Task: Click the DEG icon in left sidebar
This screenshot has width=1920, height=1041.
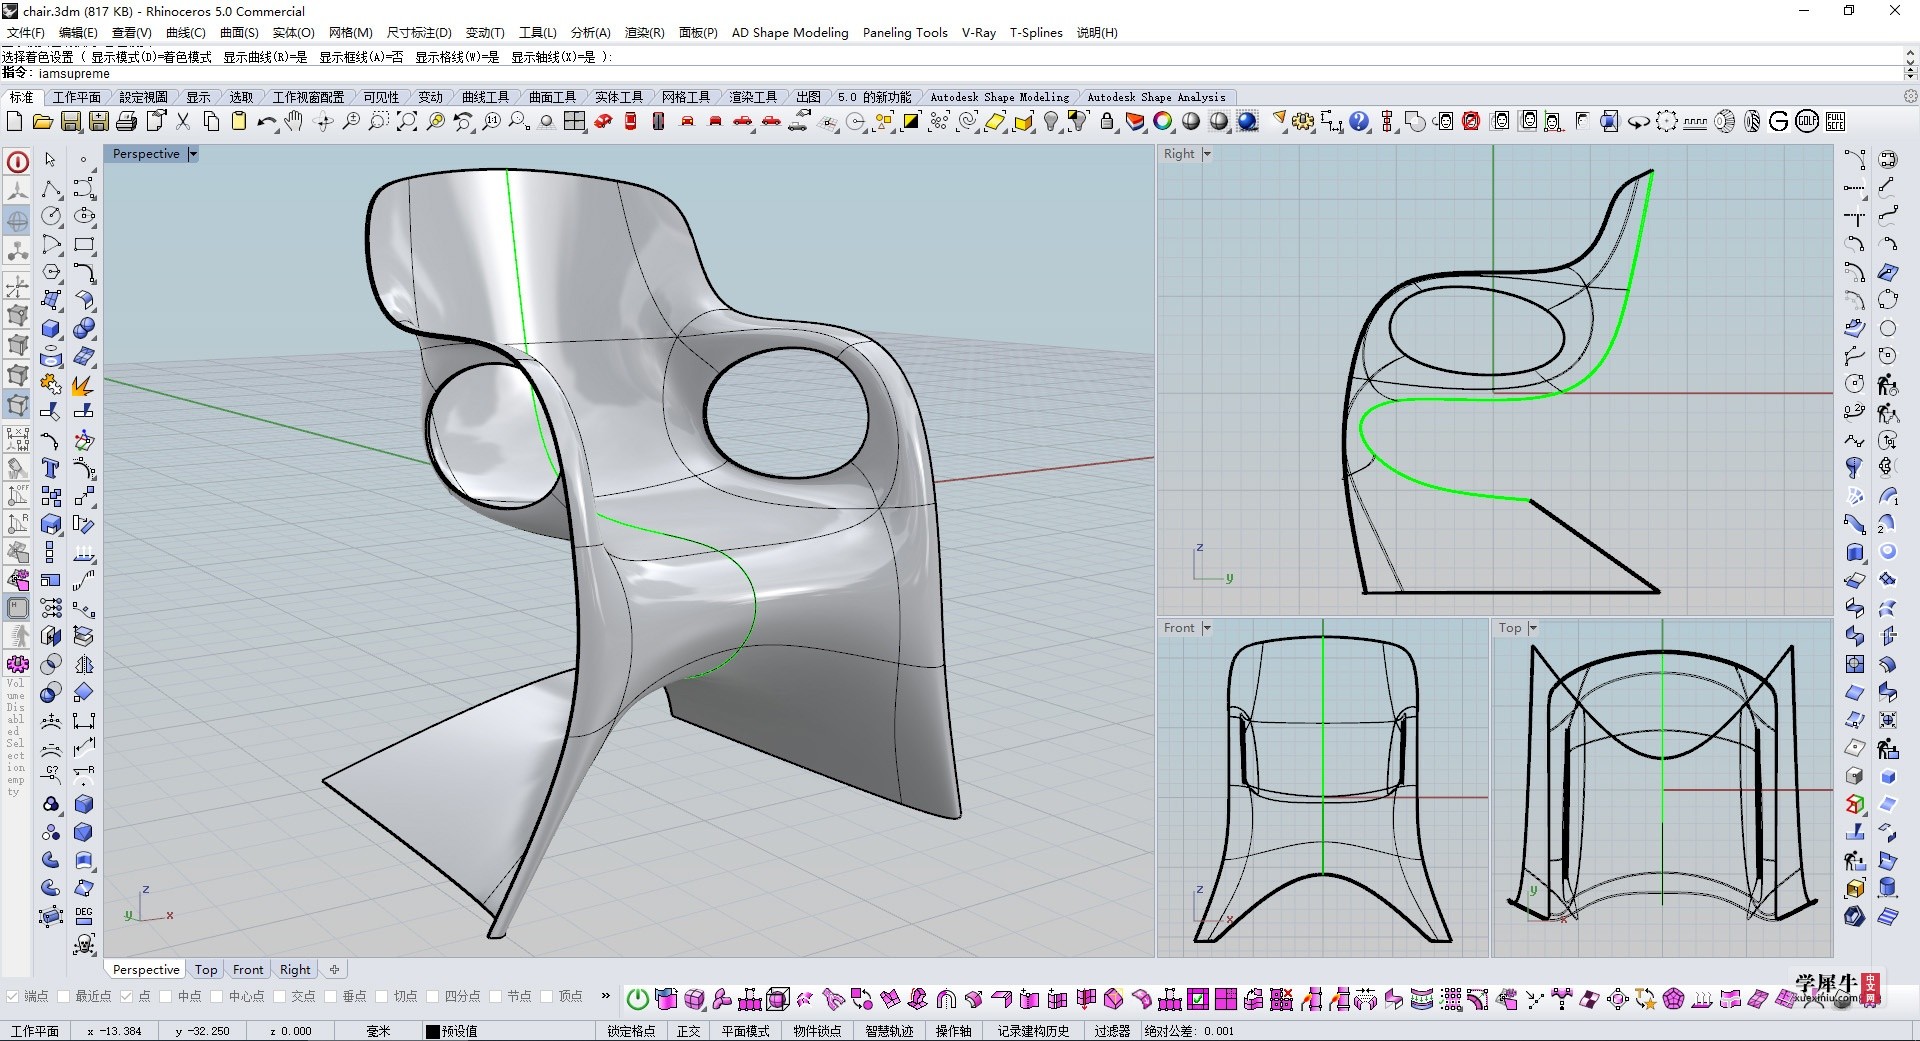Action: click(84, 916)
